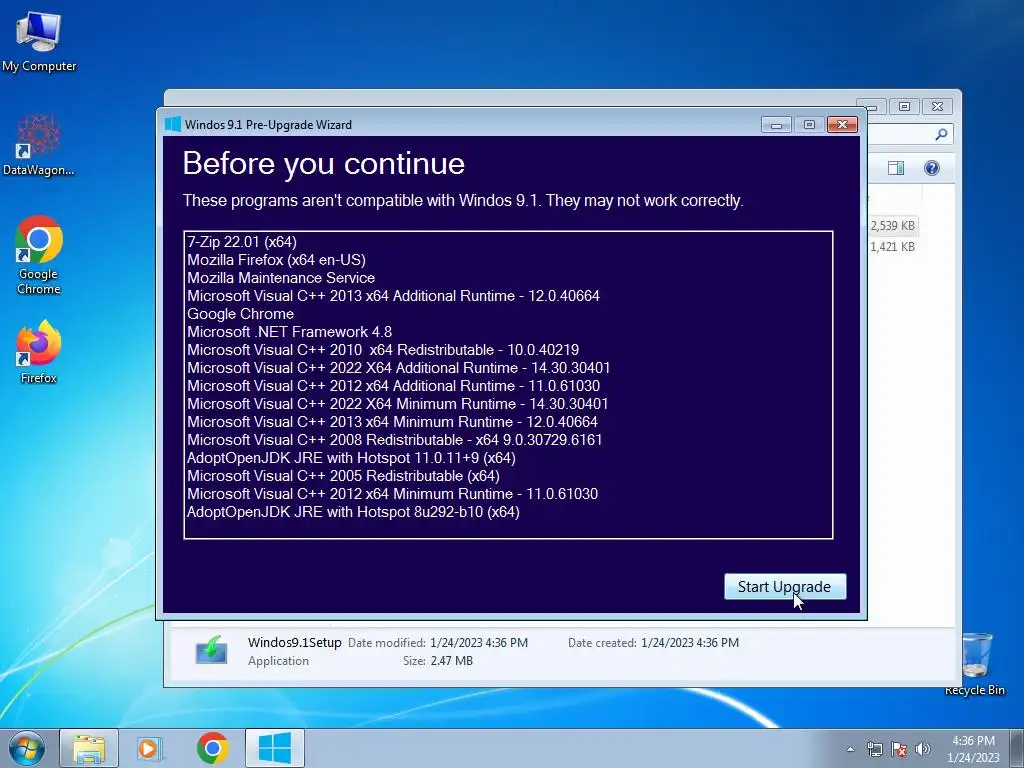Click the network tray icon
The image size is (1024, 768).
[x=874, y=749]
